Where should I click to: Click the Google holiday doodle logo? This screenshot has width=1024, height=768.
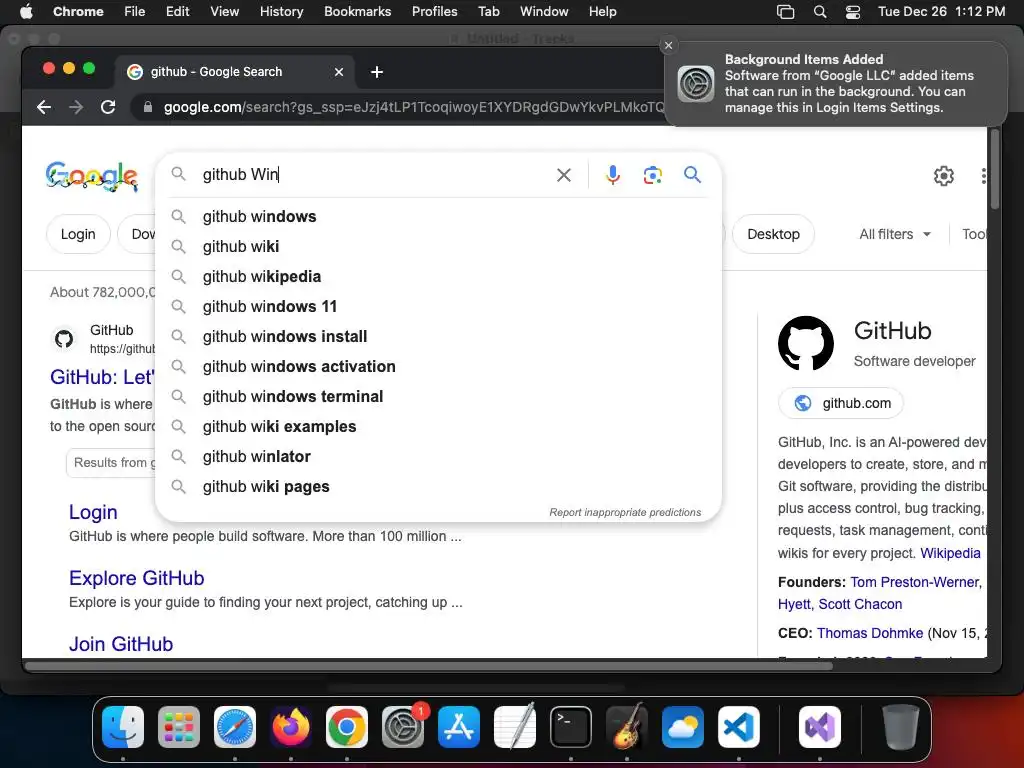[x=92, y=176]
